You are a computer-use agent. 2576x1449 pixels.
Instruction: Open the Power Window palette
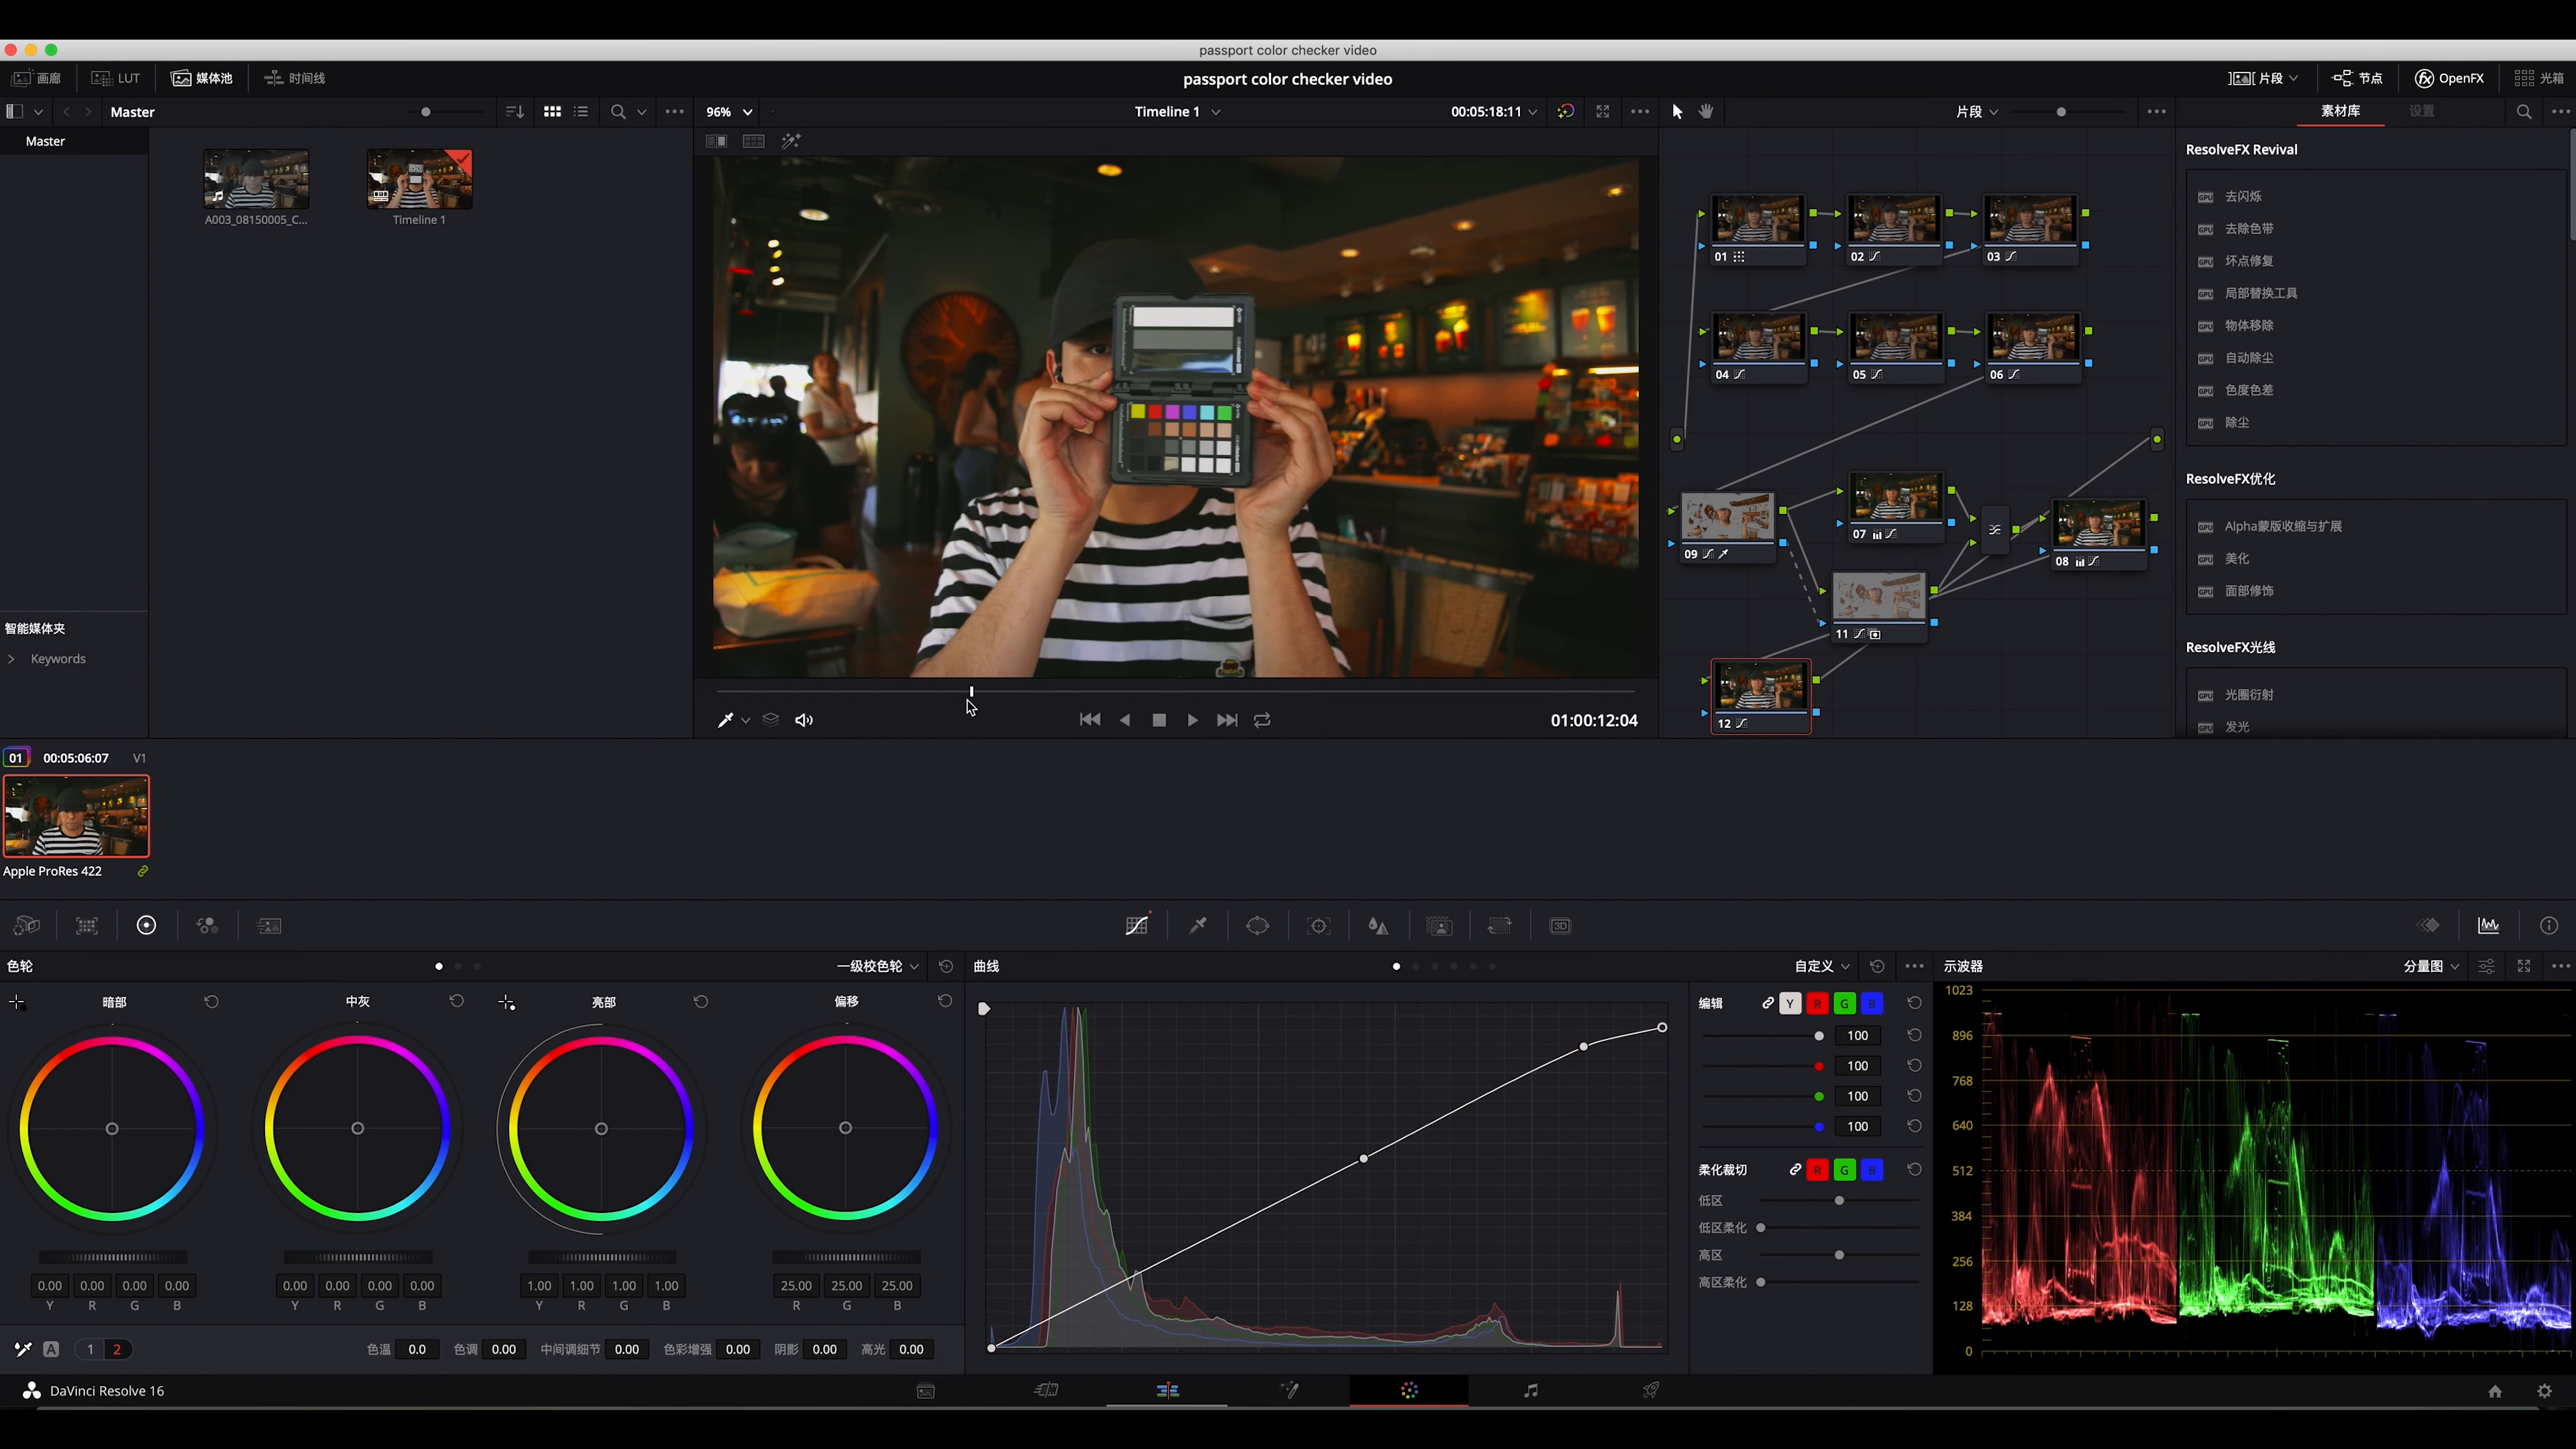click(x=1258, y=926)
